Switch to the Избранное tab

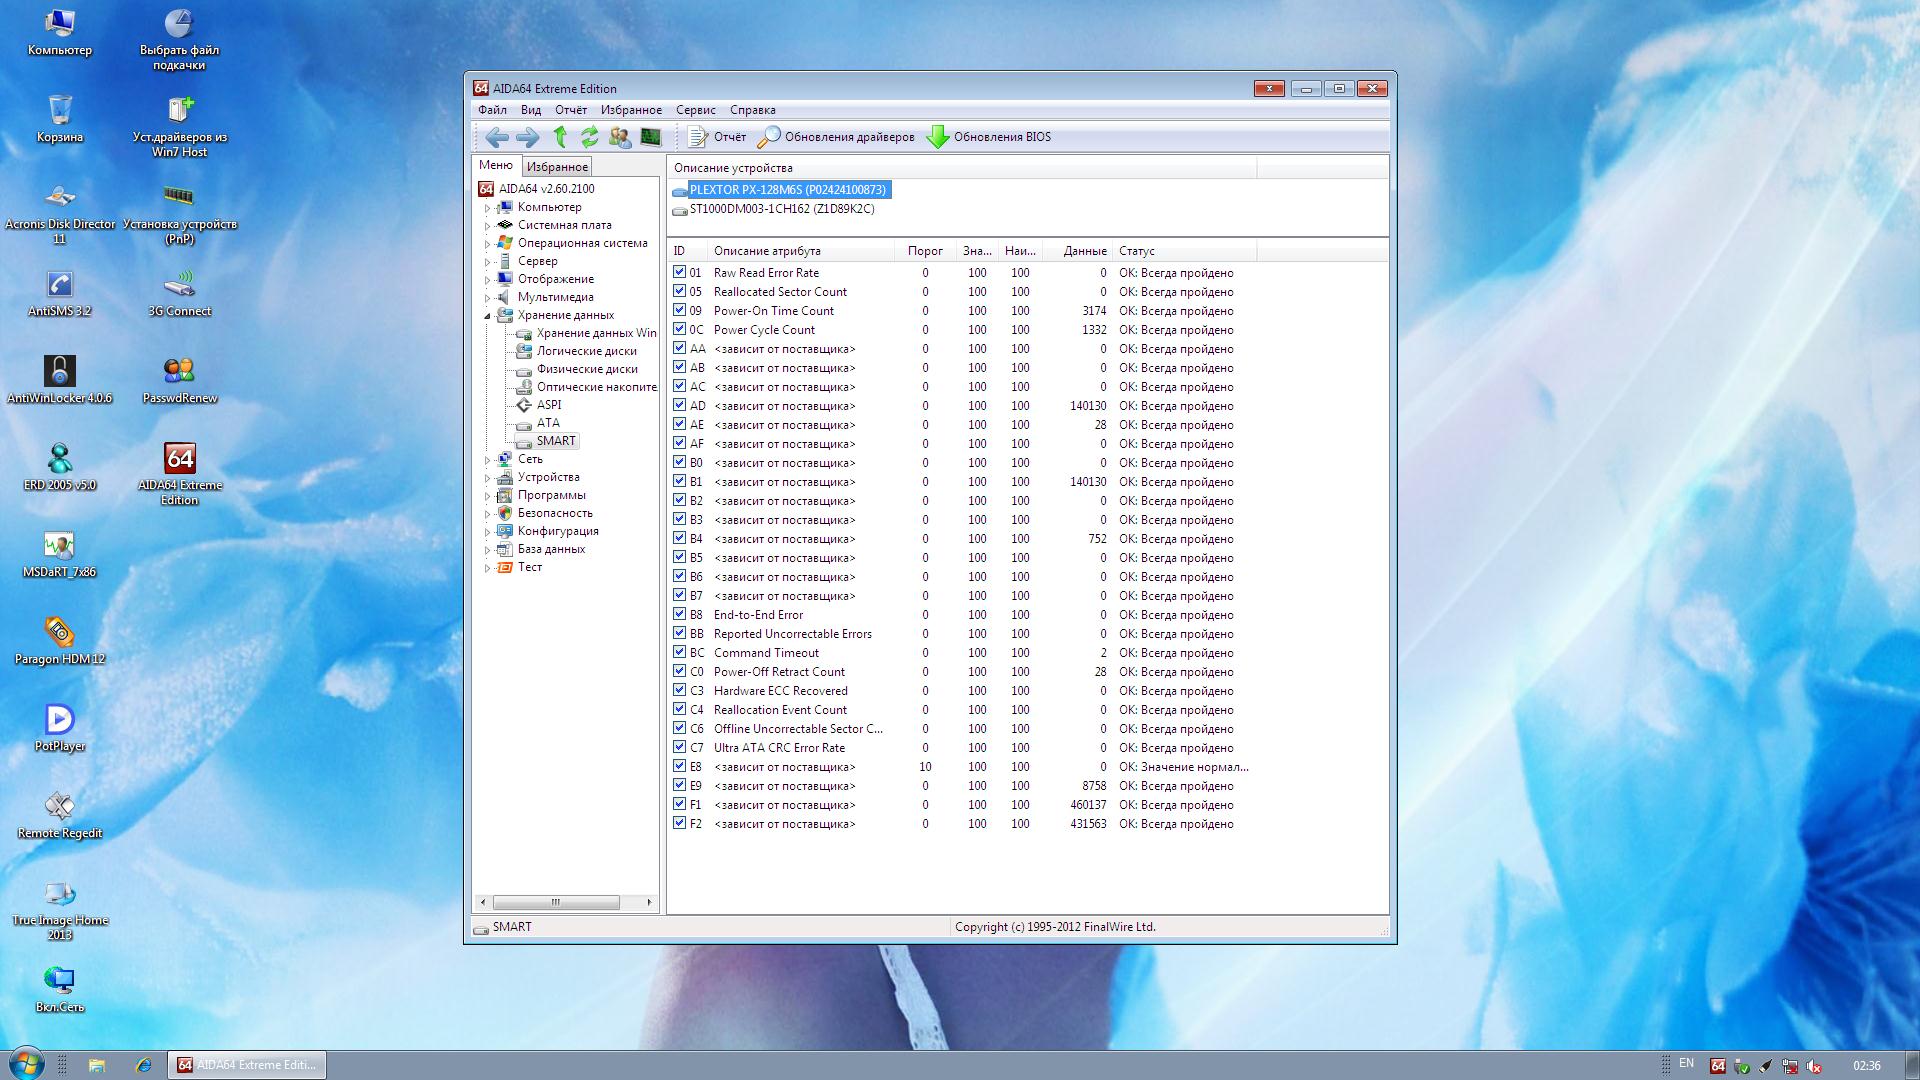click(557, 167)
